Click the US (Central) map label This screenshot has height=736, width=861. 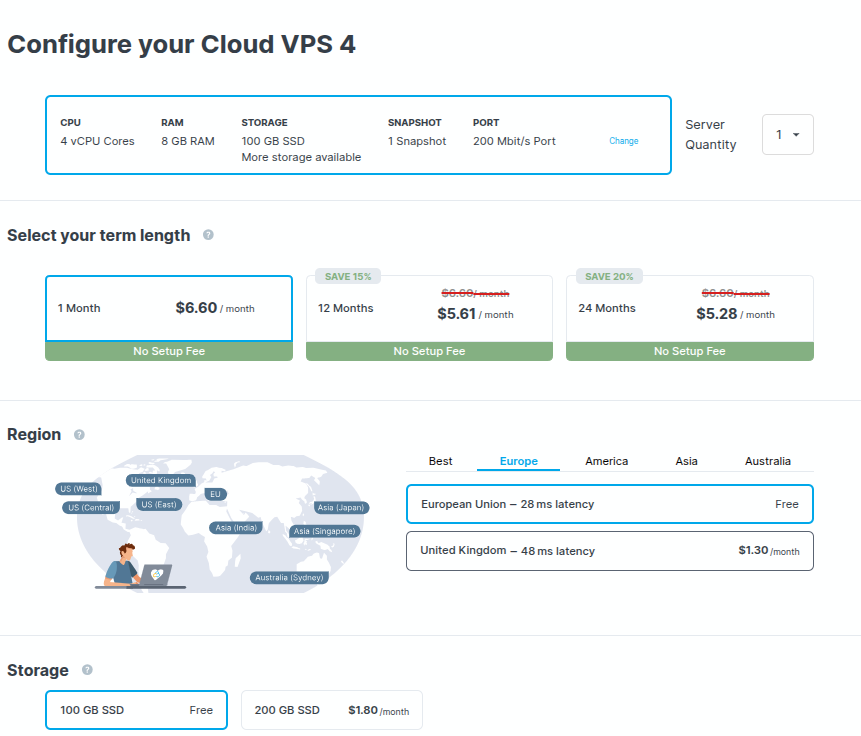coord(91,508)
